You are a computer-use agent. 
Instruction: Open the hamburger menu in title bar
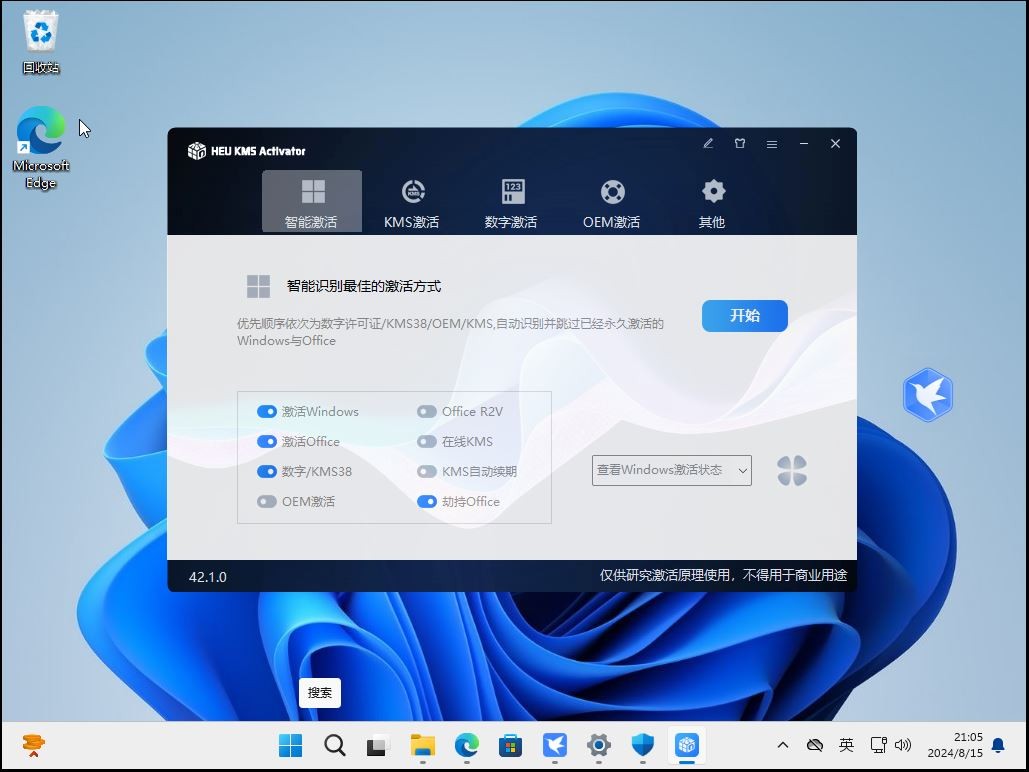pos(771,143)
